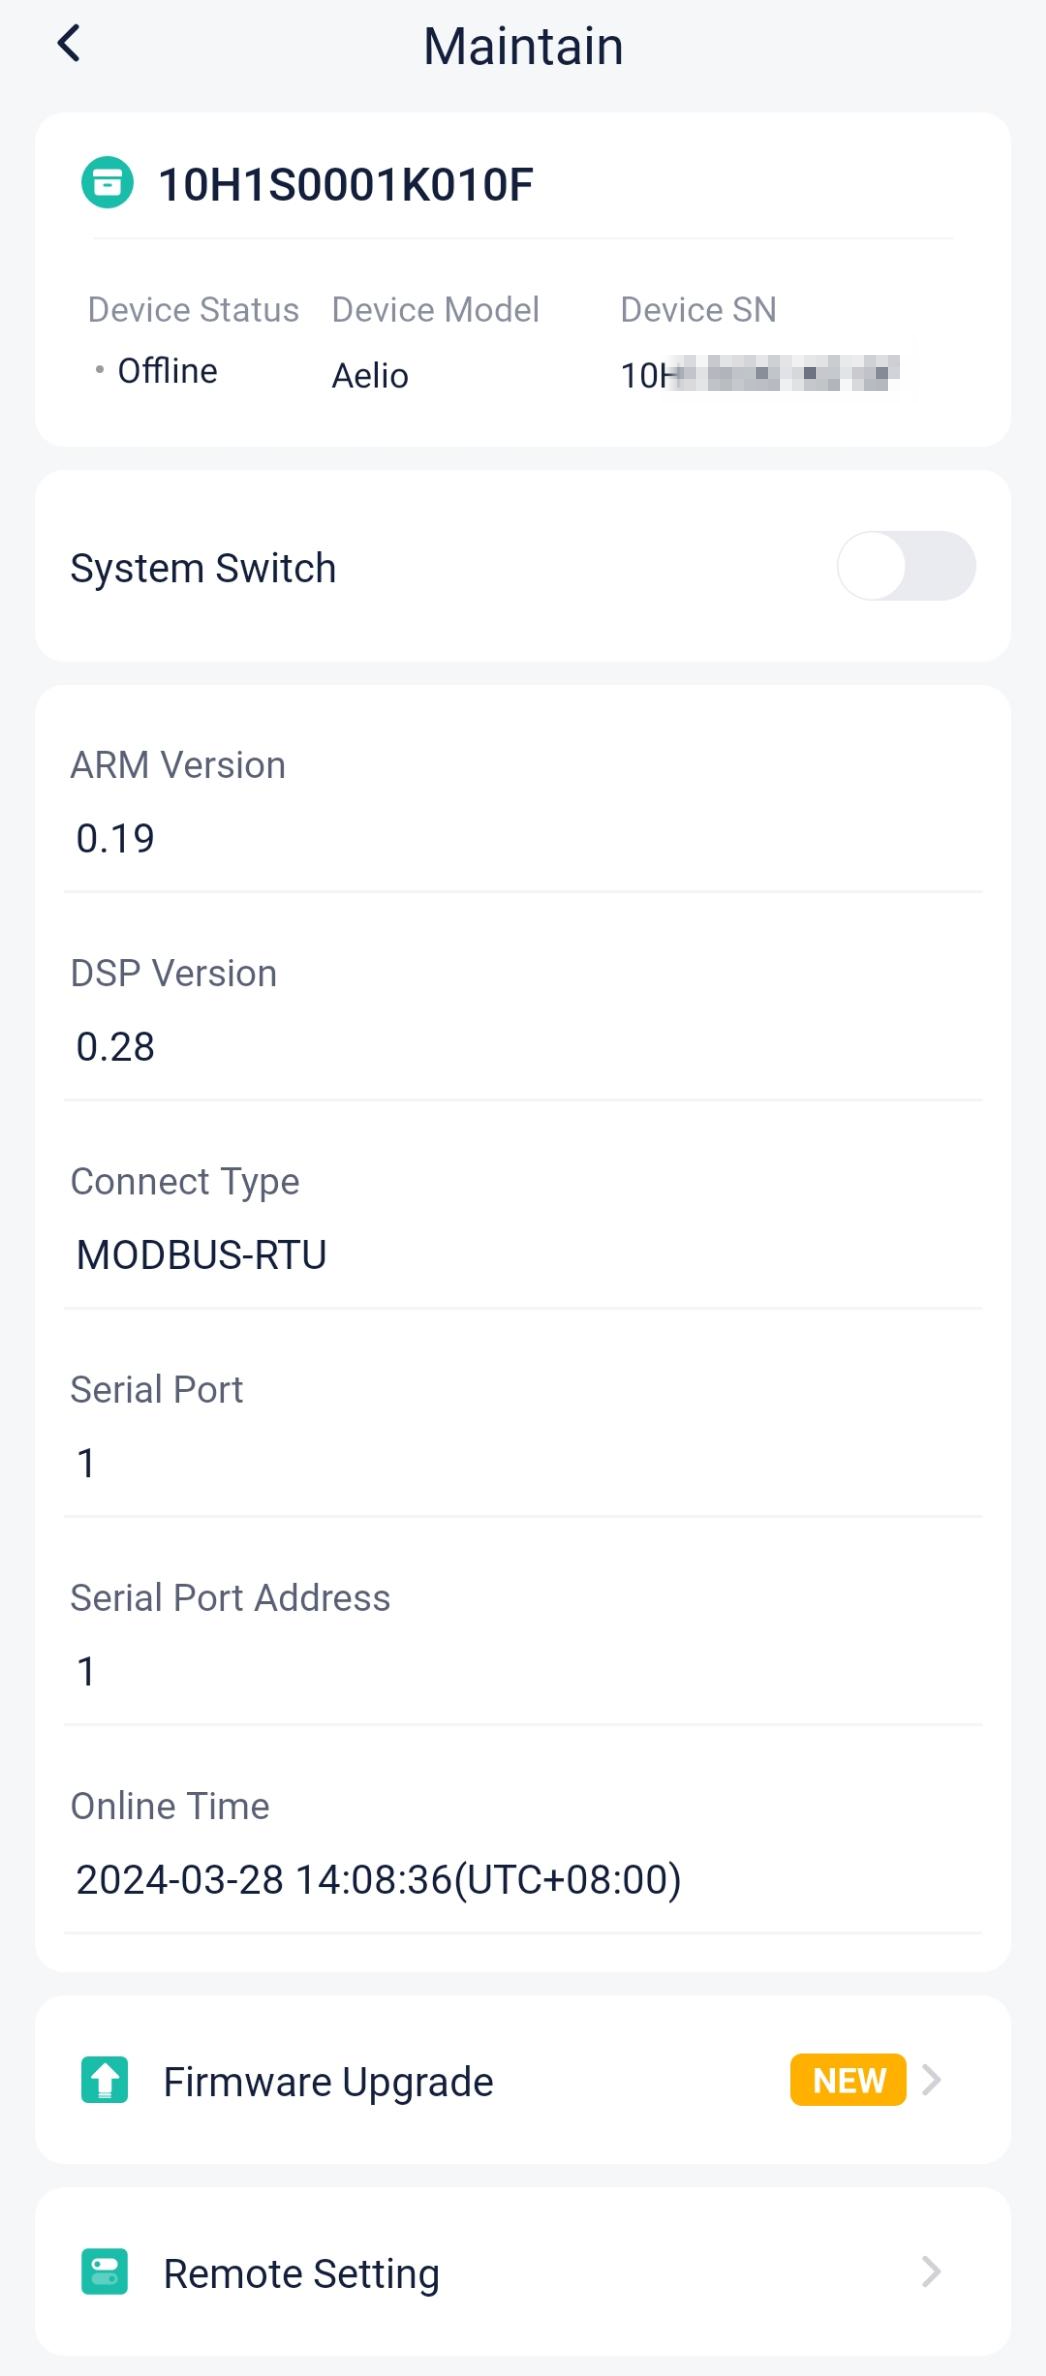Viewport: 1046px width, 2376px height.
Task: Open the Firmware Upgrade menu entry
Action: coord(523,2080)
